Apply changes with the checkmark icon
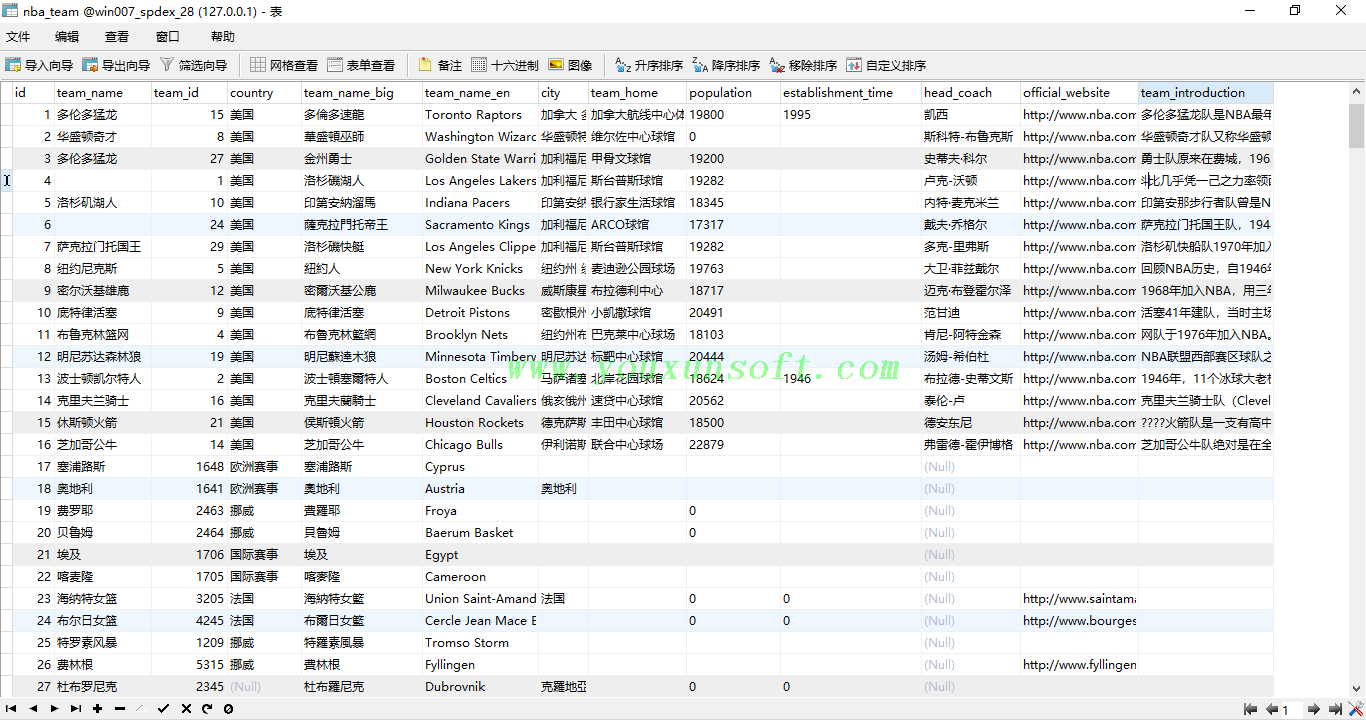Viewport: 1366px width, 720px height. pos(163,709)
